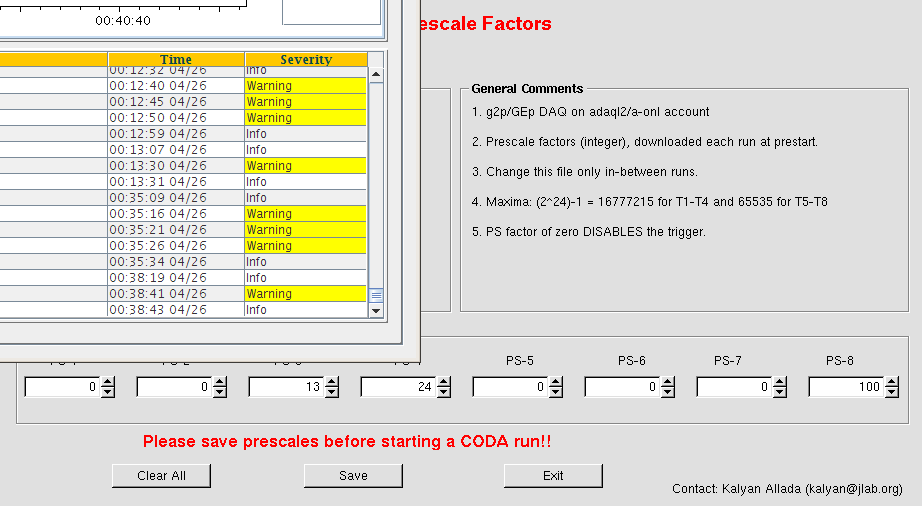Click the Save button
Image resolution: width=922 pixels, height=506 pixels.
coord(353,475)
